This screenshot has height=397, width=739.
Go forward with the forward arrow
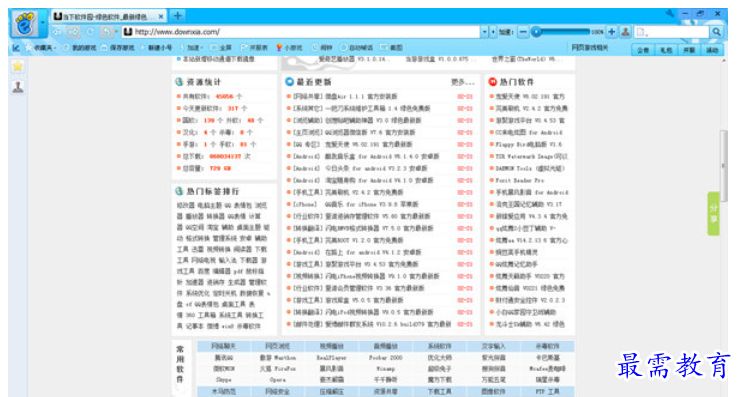pos(74,32)
